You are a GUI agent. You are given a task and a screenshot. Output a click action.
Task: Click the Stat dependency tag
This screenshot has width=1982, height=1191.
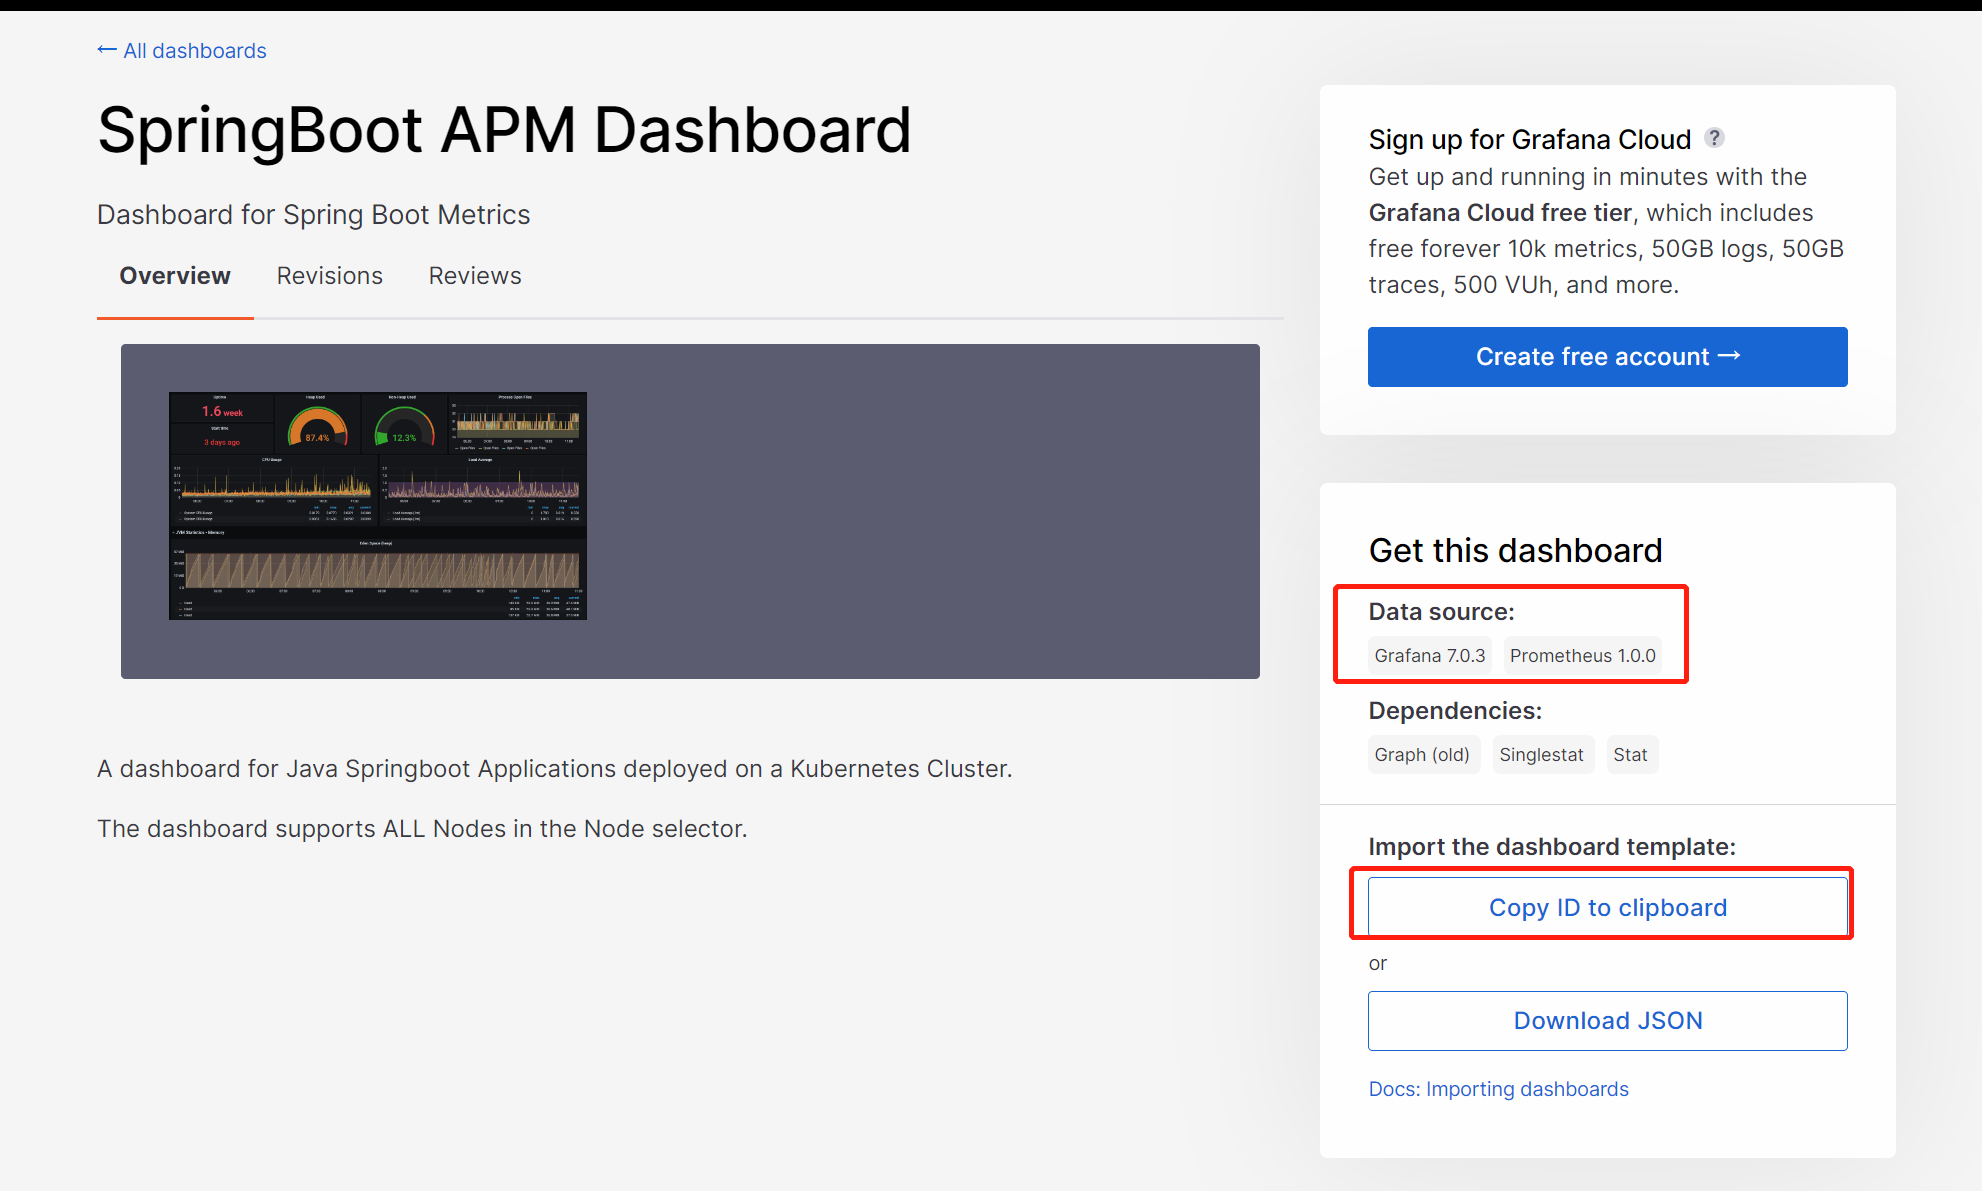(x=1630, y=755)
